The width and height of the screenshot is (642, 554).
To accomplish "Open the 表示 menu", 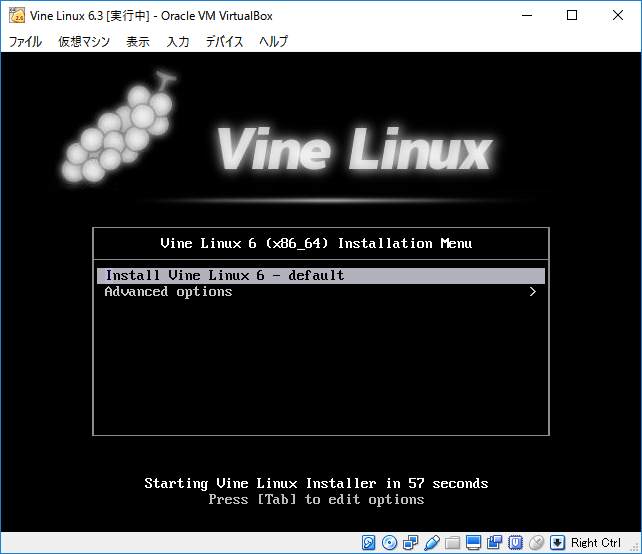I will coord(138,41).
